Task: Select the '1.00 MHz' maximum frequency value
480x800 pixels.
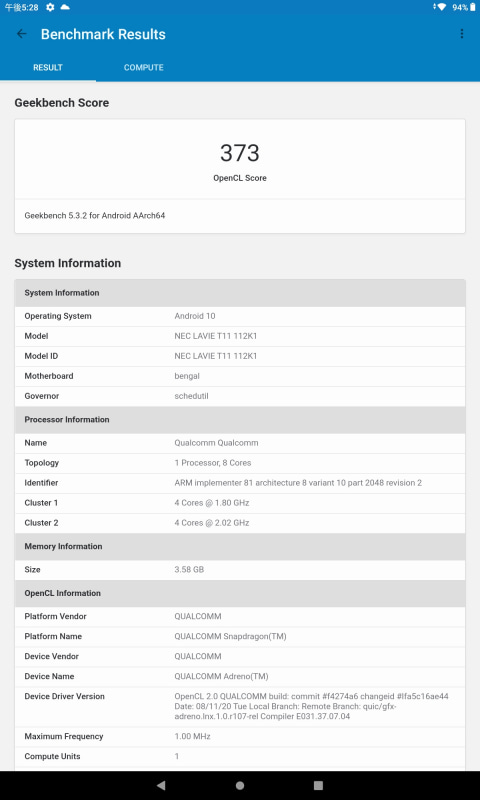Action: point(192,736)
